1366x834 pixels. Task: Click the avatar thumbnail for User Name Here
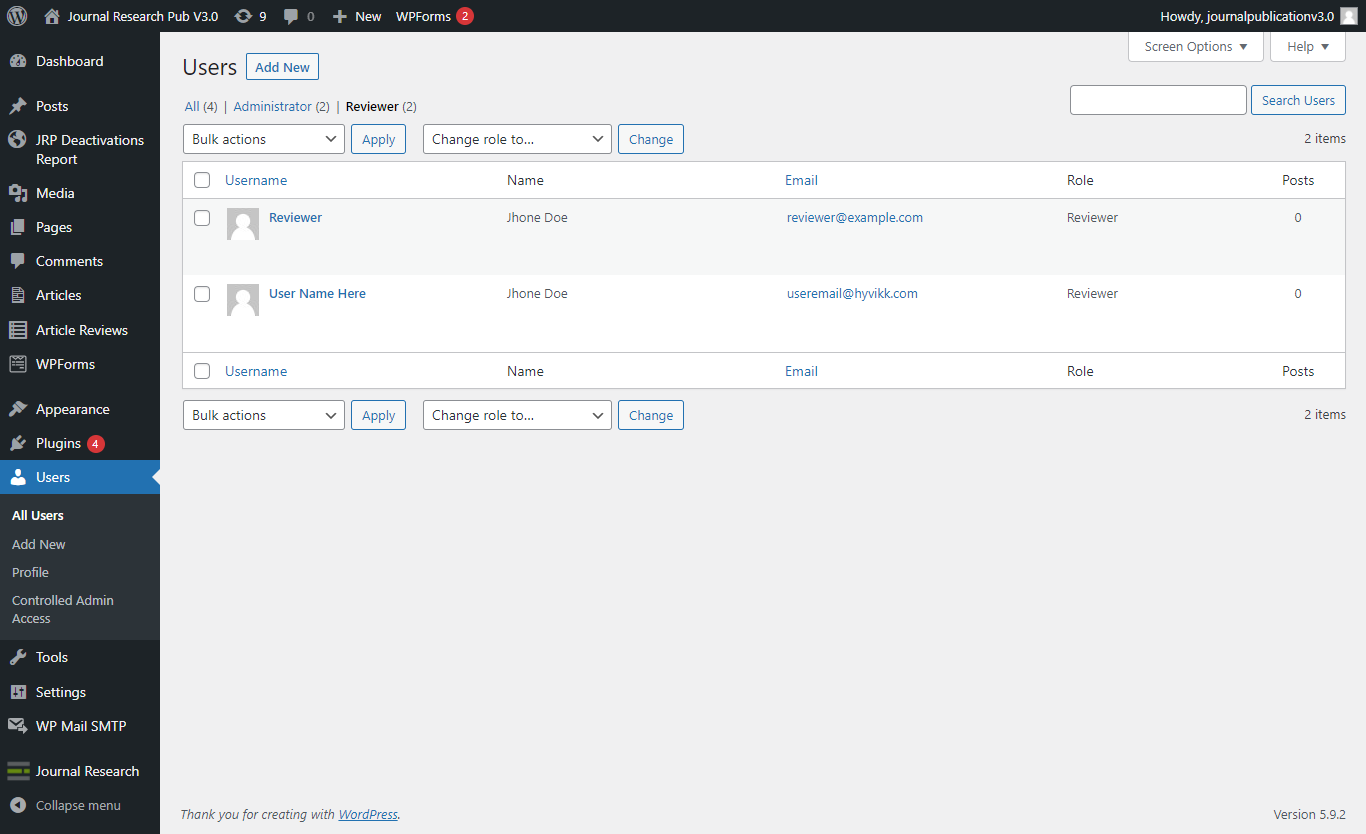tap(243, 300)
